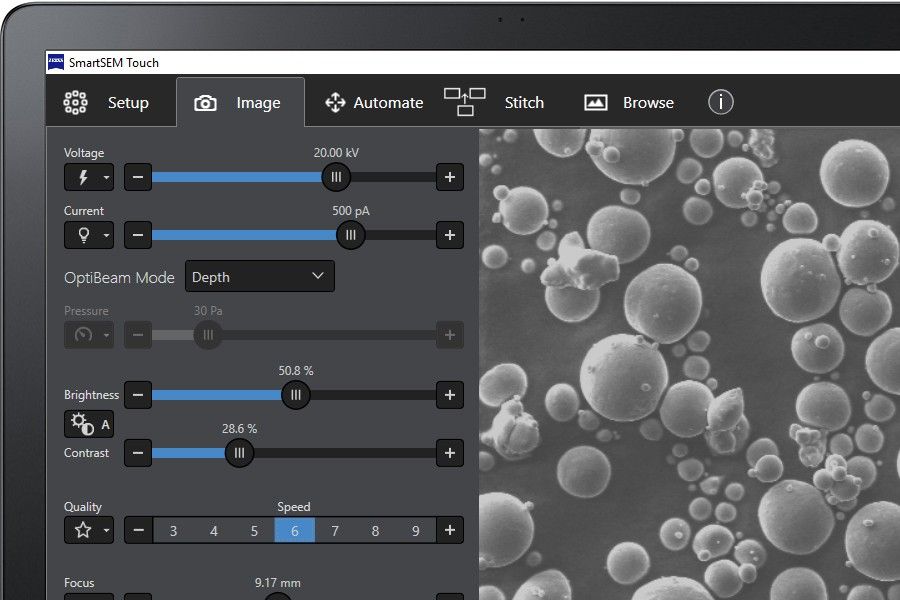Switch to the Automate tab
900x600 pixels.
374,102
